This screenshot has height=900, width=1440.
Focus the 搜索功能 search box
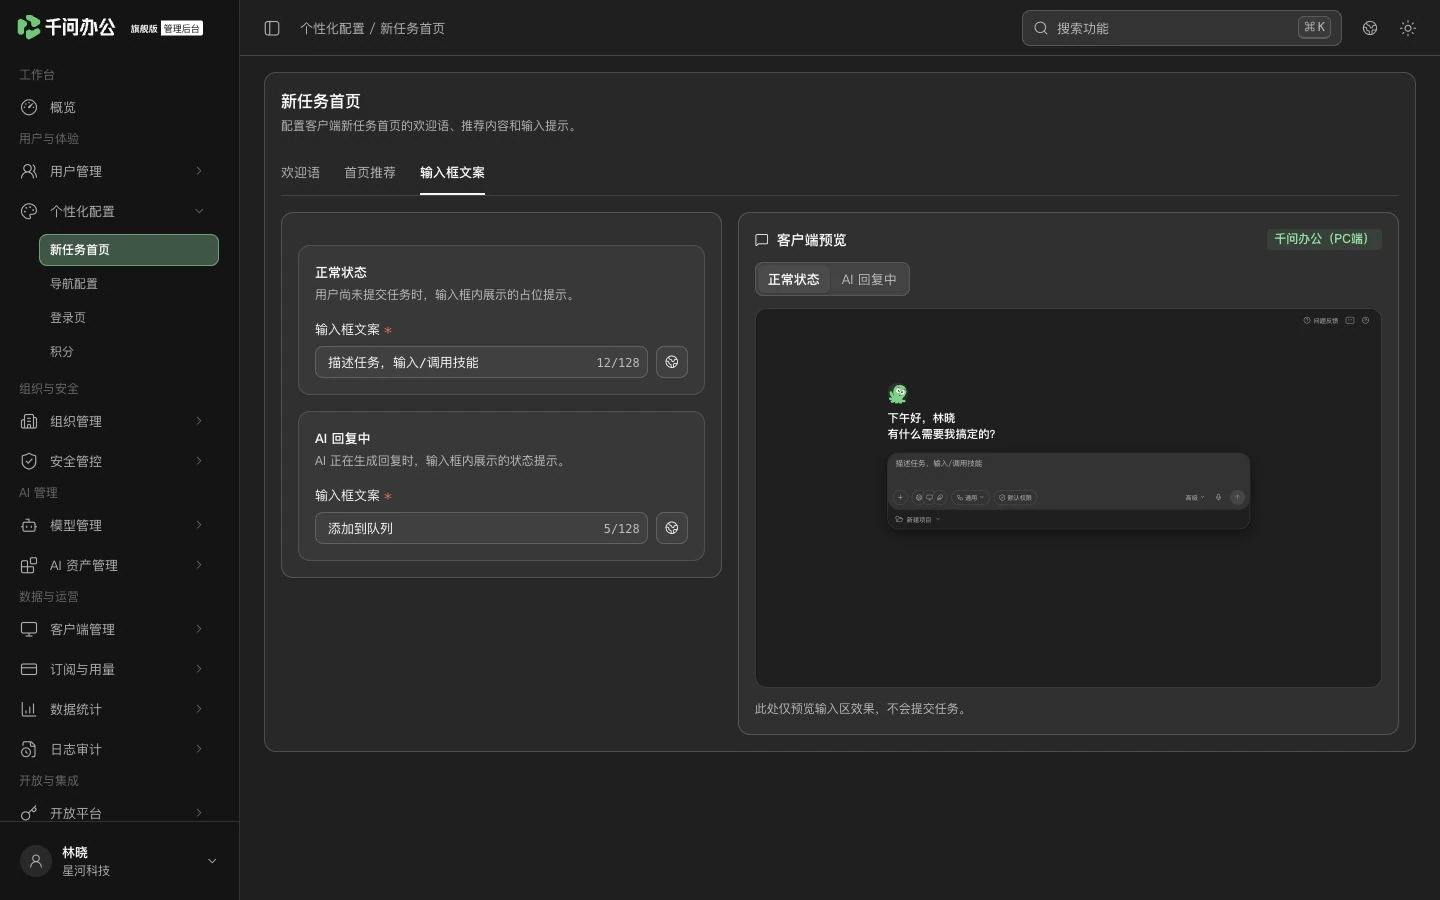(1181, 28)
